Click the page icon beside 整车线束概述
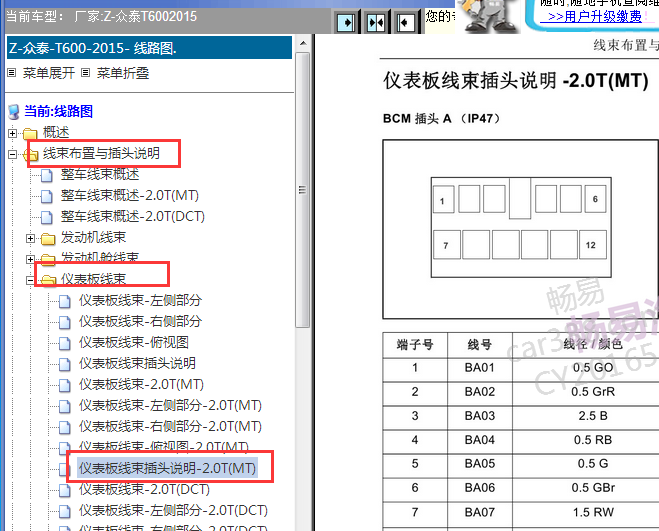 coord(47,175)
